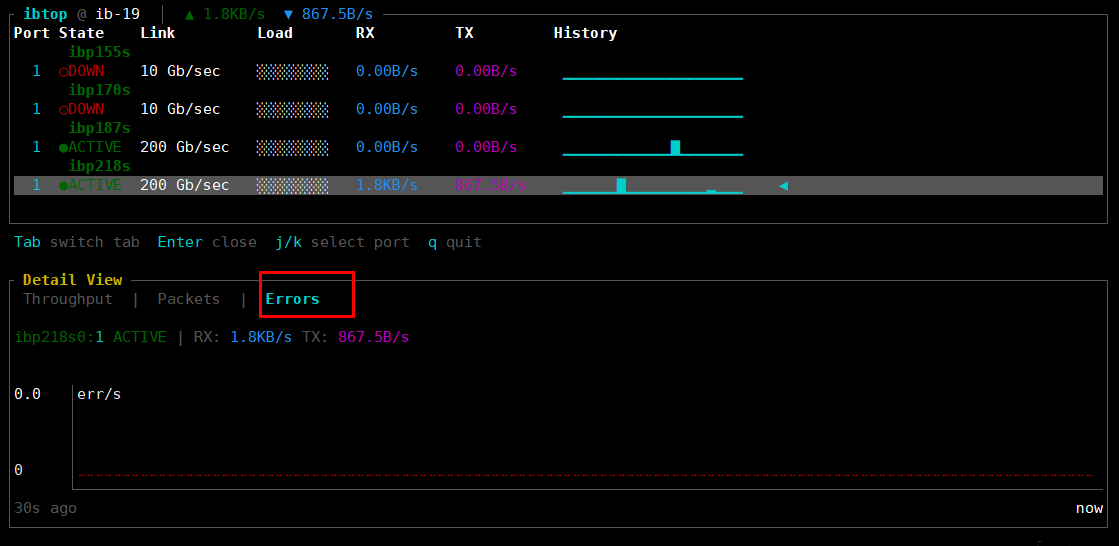This screenshot has width=1119, height=546.
Task: Click the 200 Gb/sec link speed of ibp187s
Action: click(185, 147)
